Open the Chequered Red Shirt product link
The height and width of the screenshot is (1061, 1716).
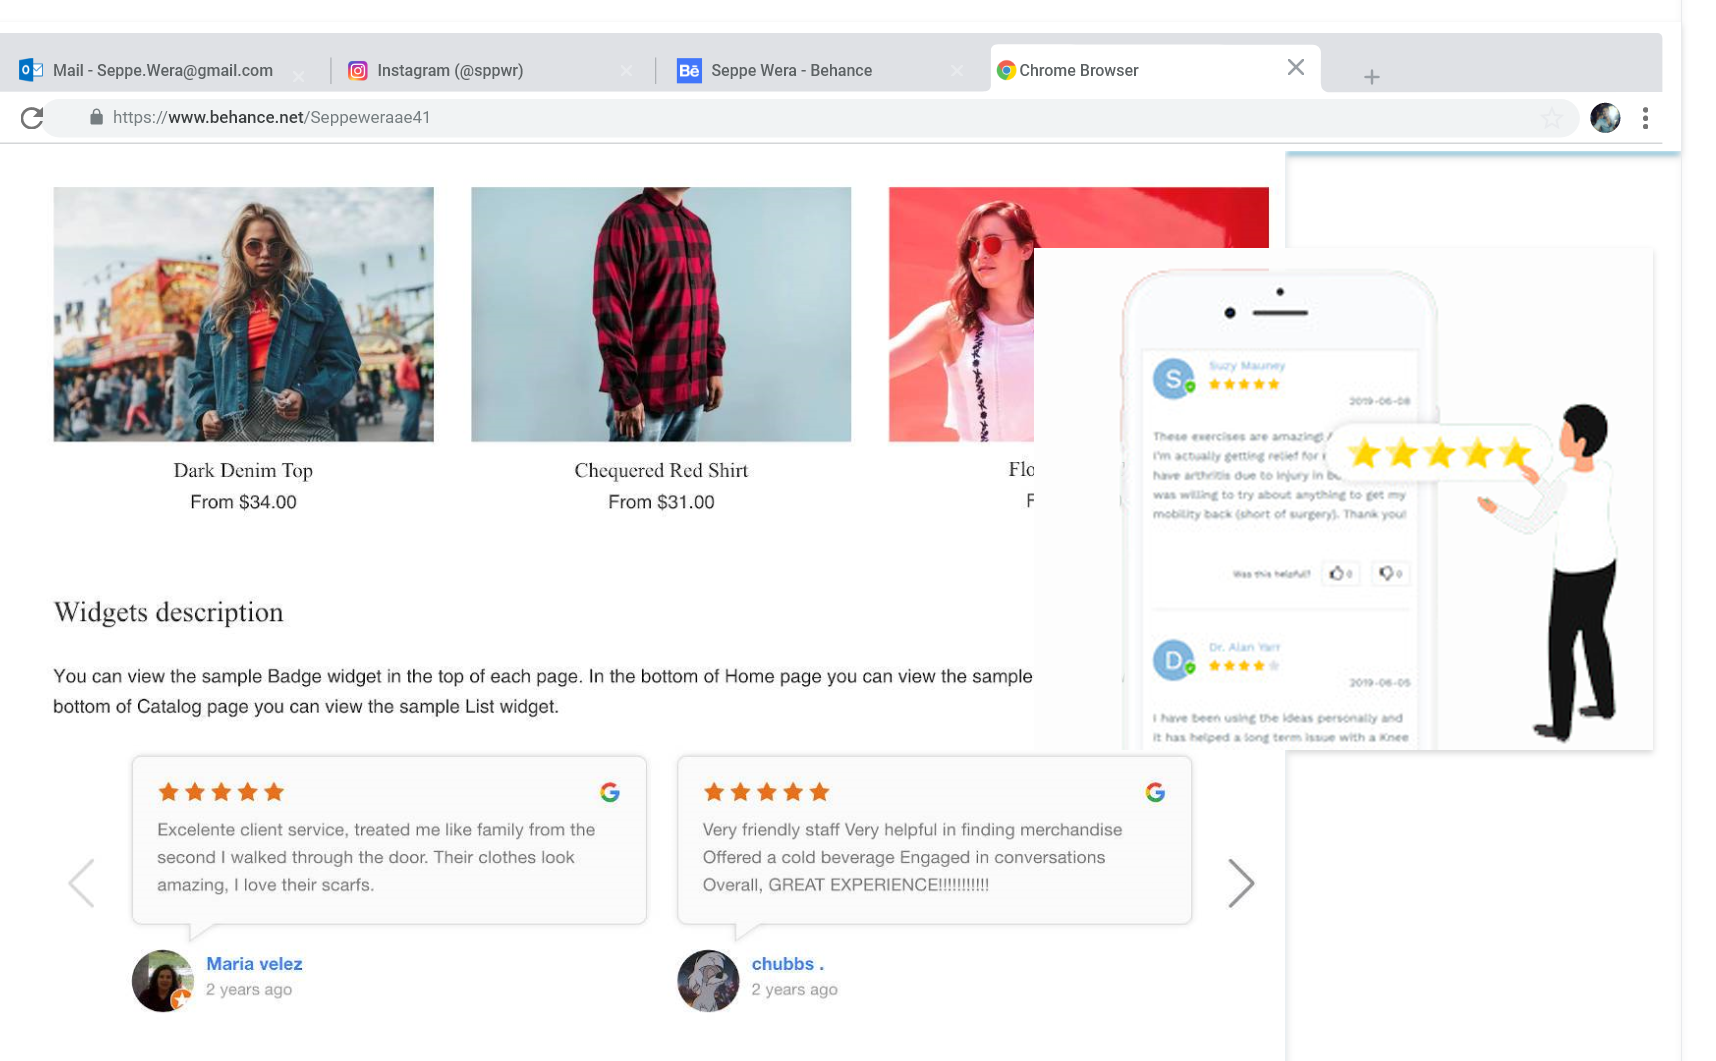pos(660,470)
